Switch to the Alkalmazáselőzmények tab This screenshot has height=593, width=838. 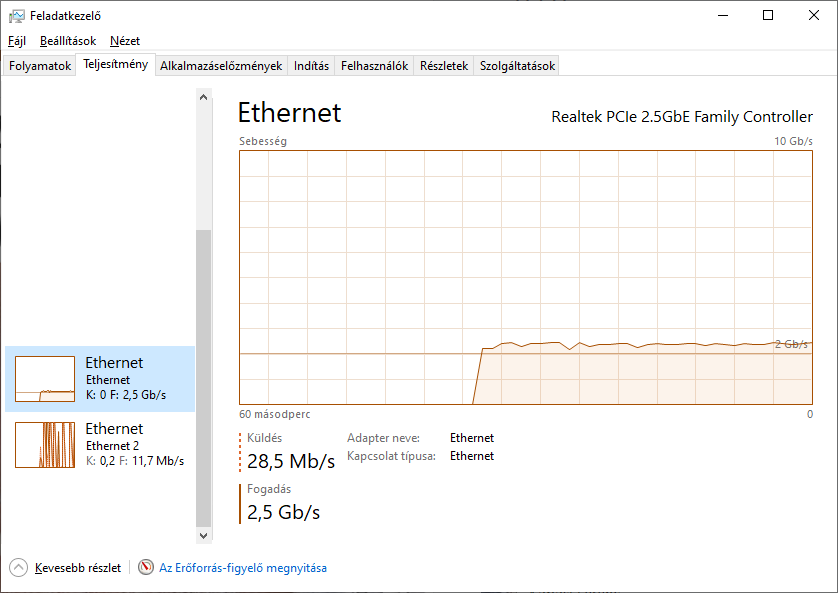pos(221,66)
